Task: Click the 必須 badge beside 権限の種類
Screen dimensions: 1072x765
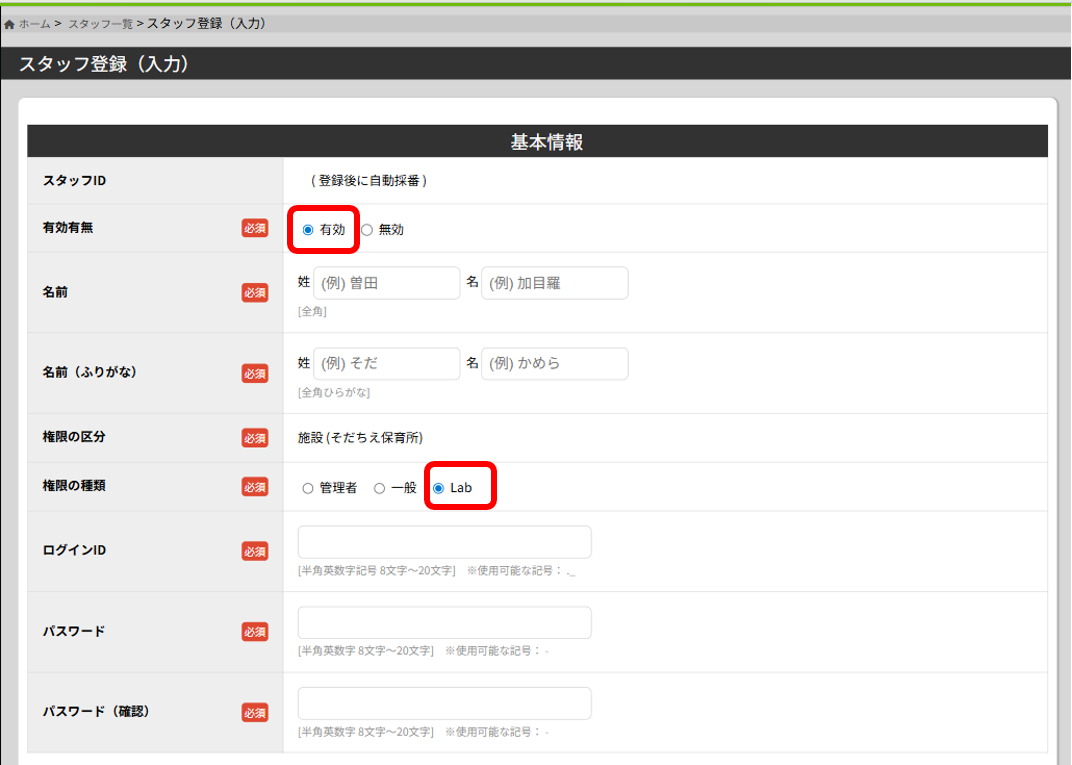Action: pos(255,487)
